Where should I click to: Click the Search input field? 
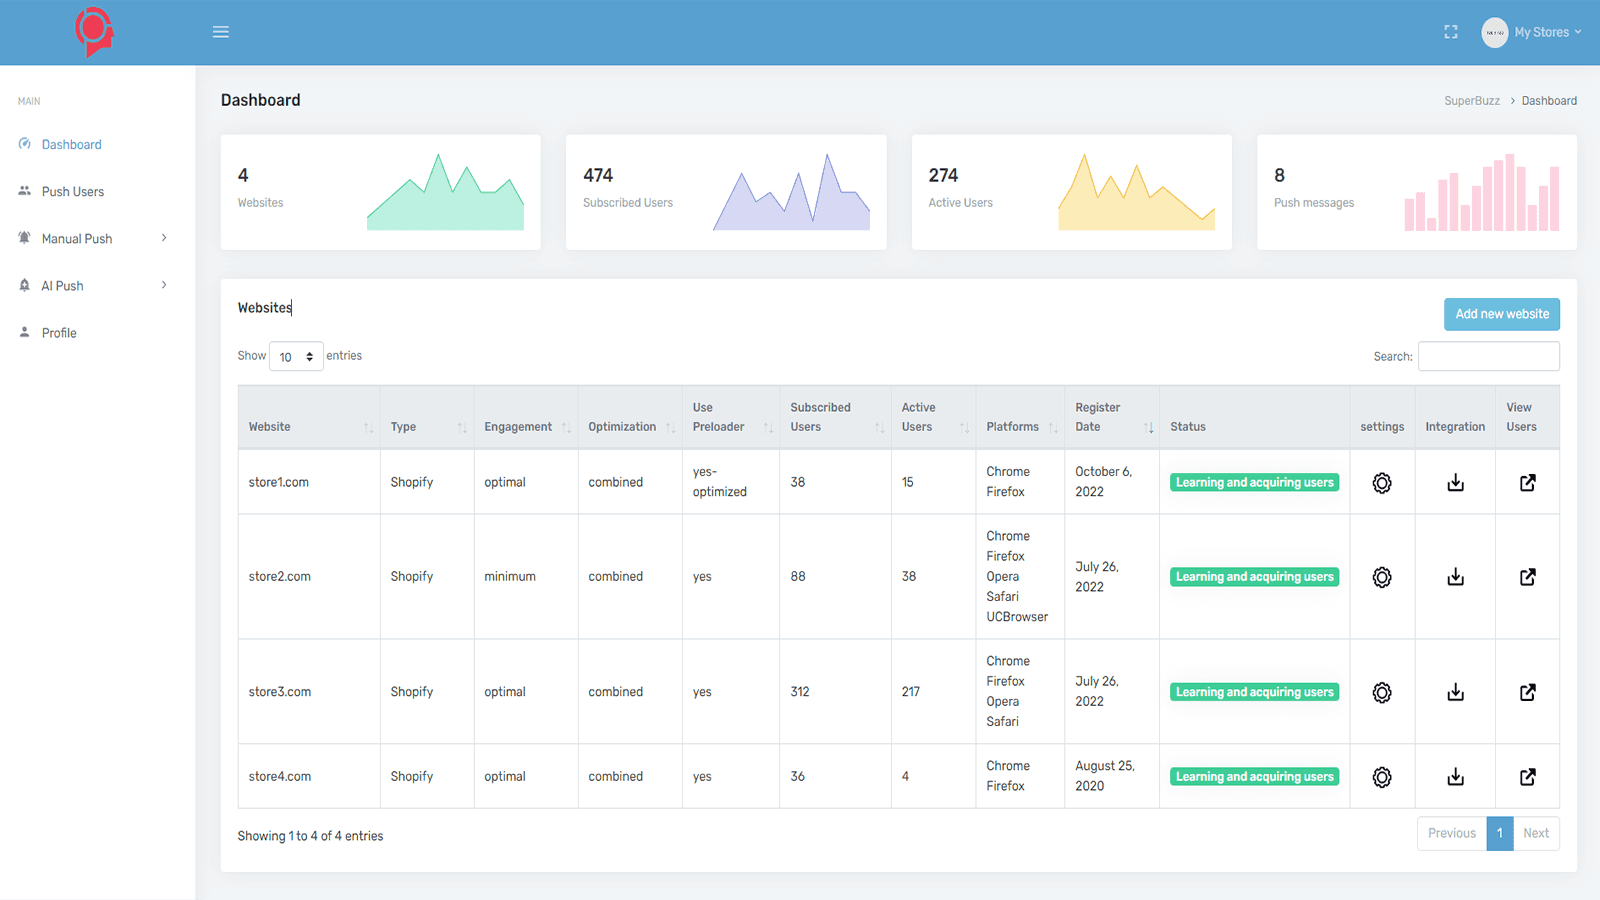tap(1488, 356)
